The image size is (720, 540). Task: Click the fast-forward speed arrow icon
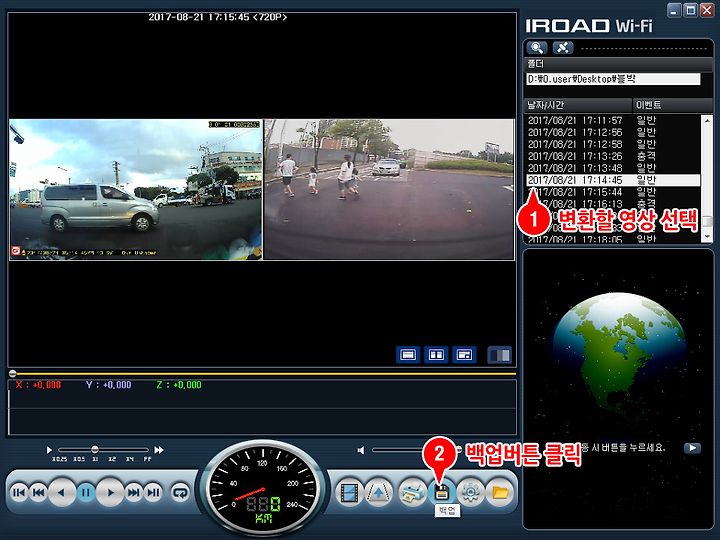pos(159,450)
